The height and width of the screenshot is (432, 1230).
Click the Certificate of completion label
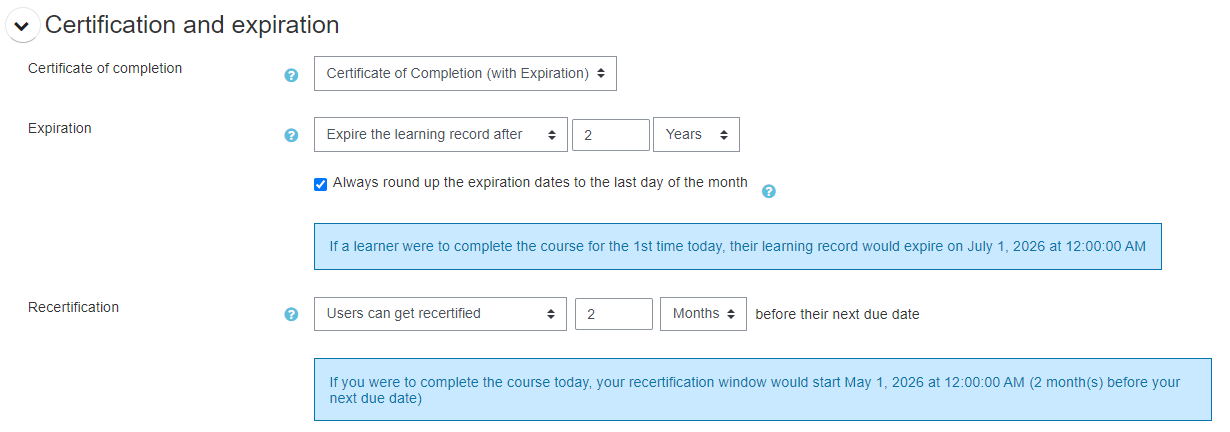point(105,69)
